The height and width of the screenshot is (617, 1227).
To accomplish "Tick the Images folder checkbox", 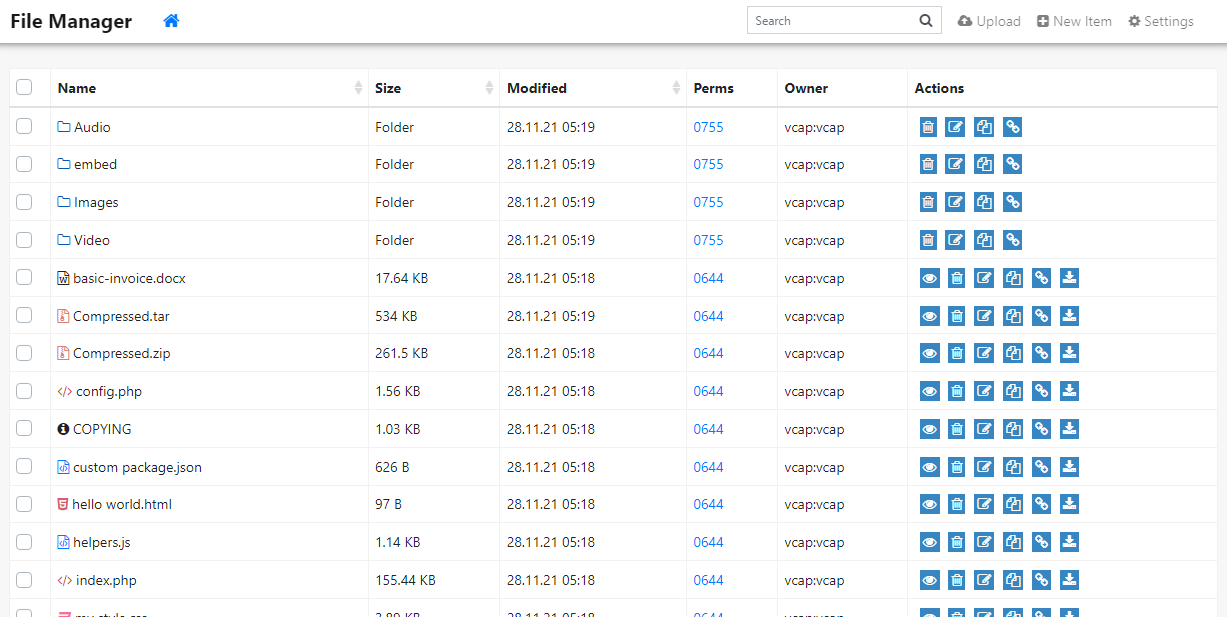I will click(24, 202).
